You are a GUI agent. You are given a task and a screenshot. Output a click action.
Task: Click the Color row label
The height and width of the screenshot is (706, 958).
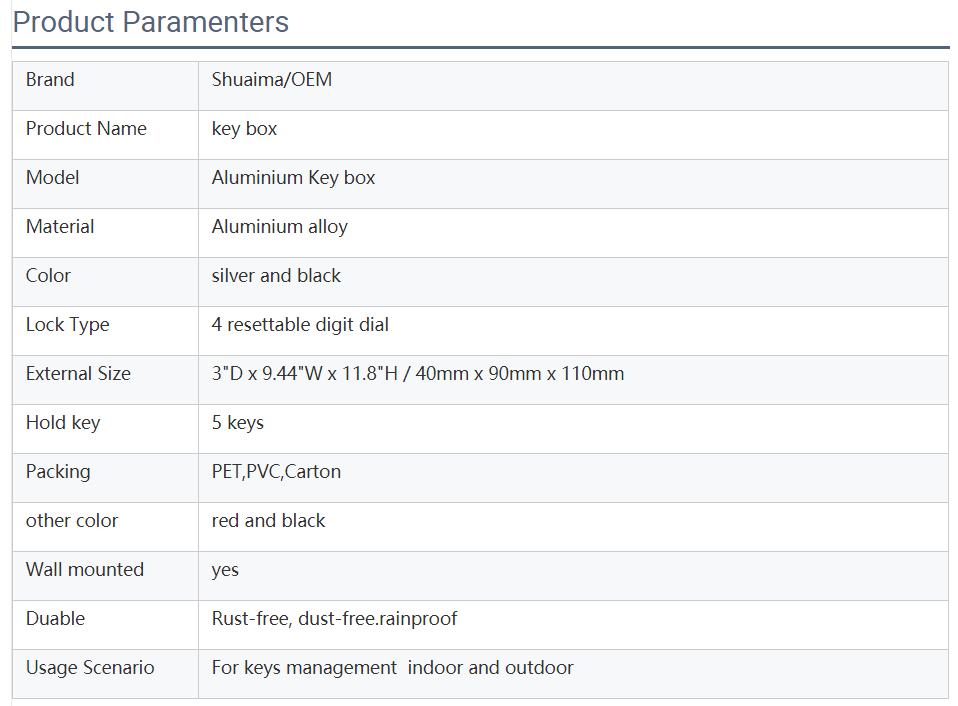[x=49, y=276]
